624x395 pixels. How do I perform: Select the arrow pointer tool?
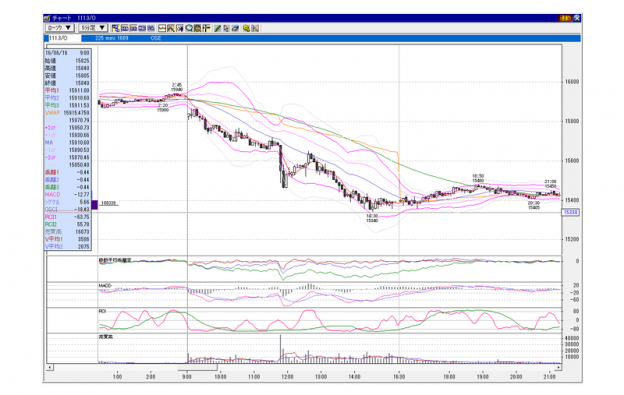click(226, 28)
